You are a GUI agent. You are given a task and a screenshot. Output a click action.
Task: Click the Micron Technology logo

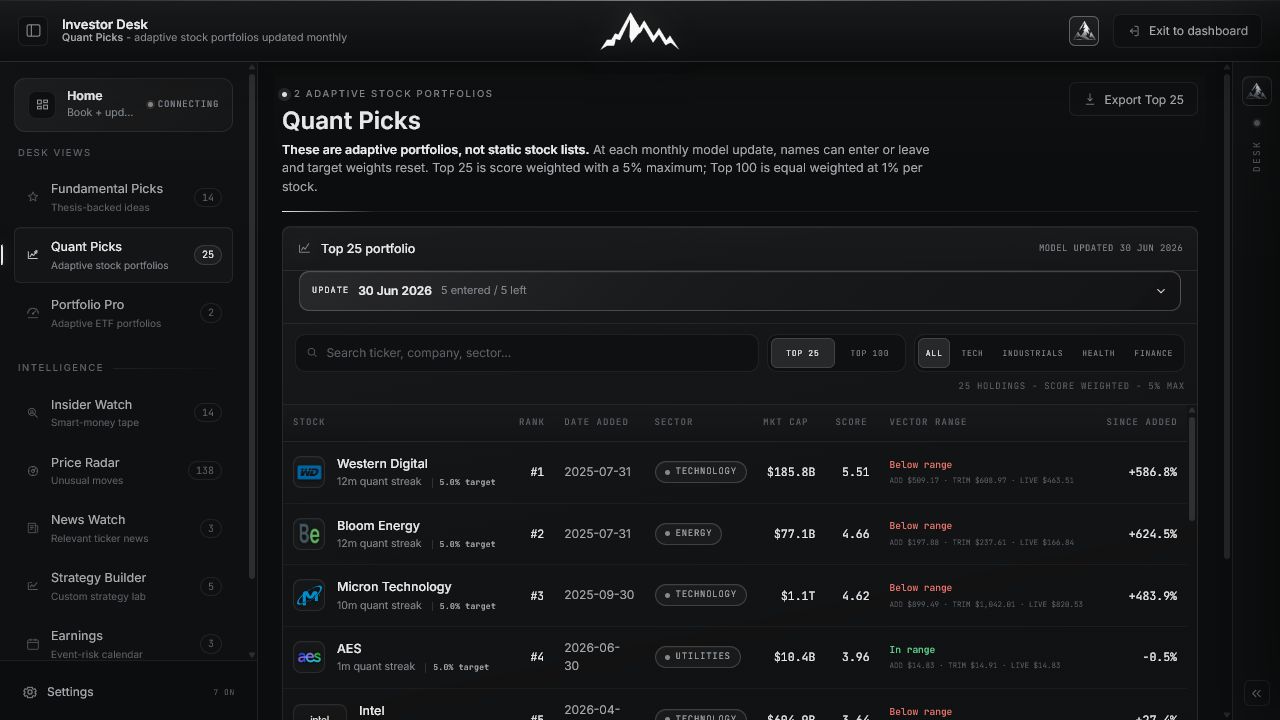309,596
